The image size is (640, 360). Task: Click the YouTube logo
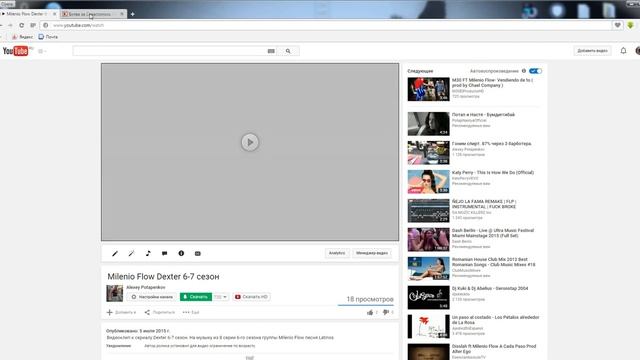click(x=16, y=51)
